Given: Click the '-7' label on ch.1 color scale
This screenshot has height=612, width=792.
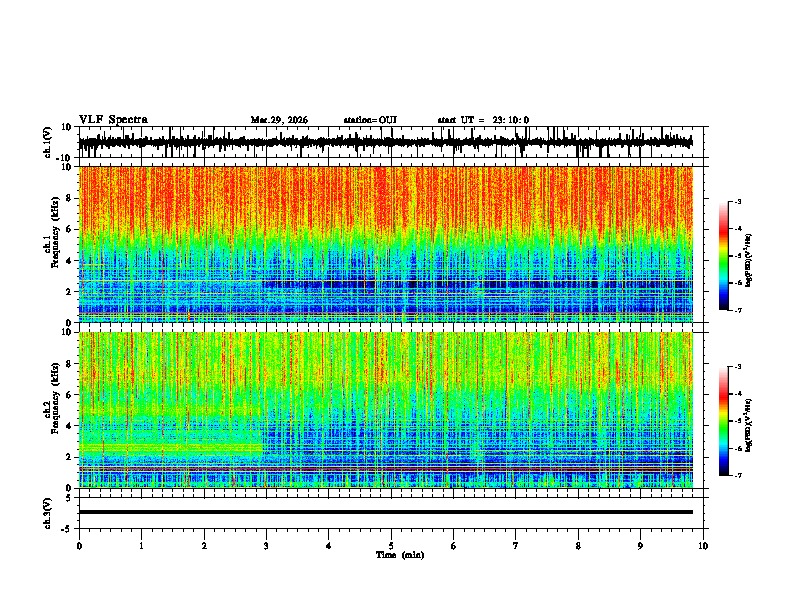Looking at the screenshot, I should point(738,310).
